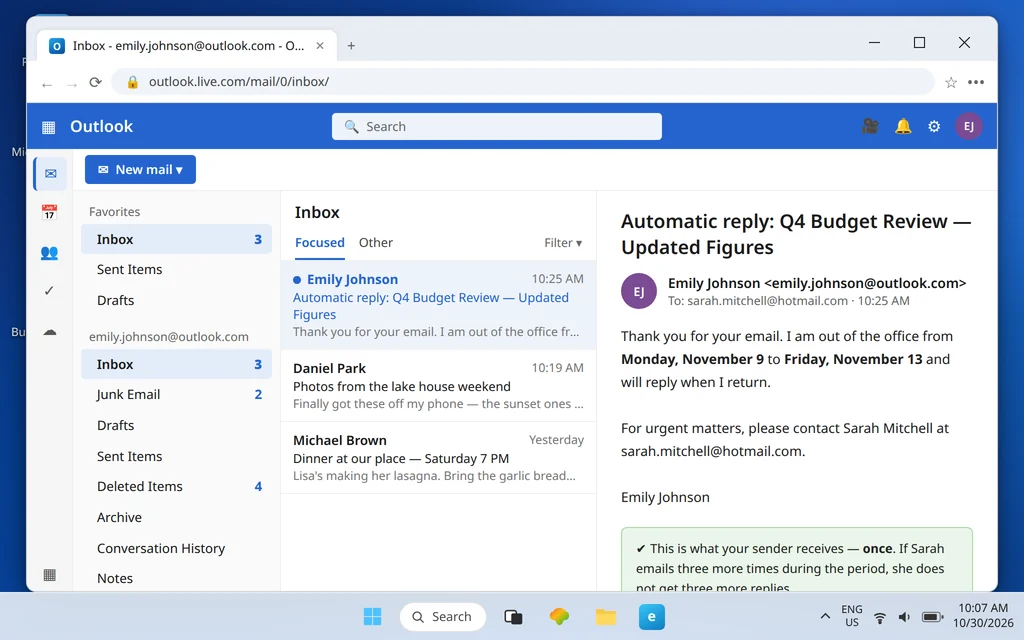This screenshot has width=1024, height=640.
Task: Open the taskbar clock and date
Action: (x=983, y=616)
